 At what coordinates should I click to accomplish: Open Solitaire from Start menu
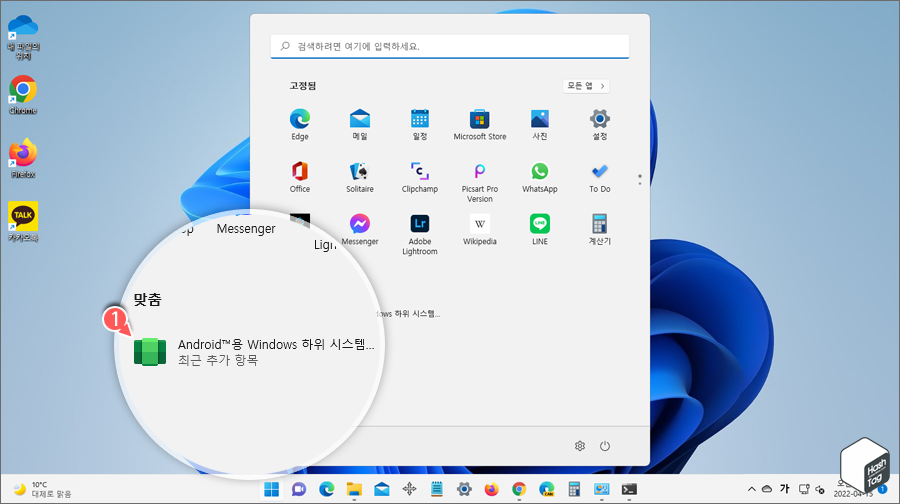click(360, 177)
